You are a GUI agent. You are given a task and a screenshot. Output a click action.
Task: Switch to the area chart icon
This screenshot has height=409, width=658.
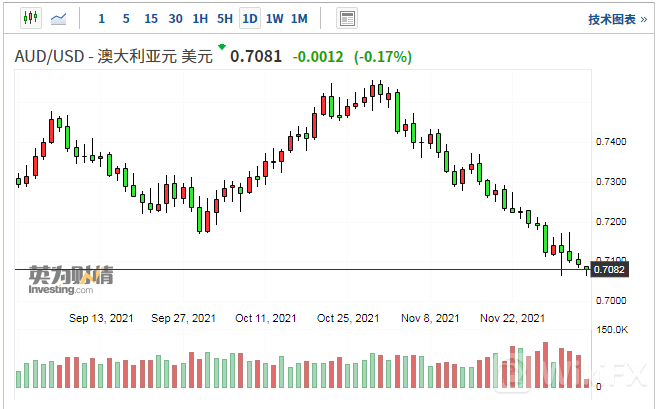tap(60, 18)
